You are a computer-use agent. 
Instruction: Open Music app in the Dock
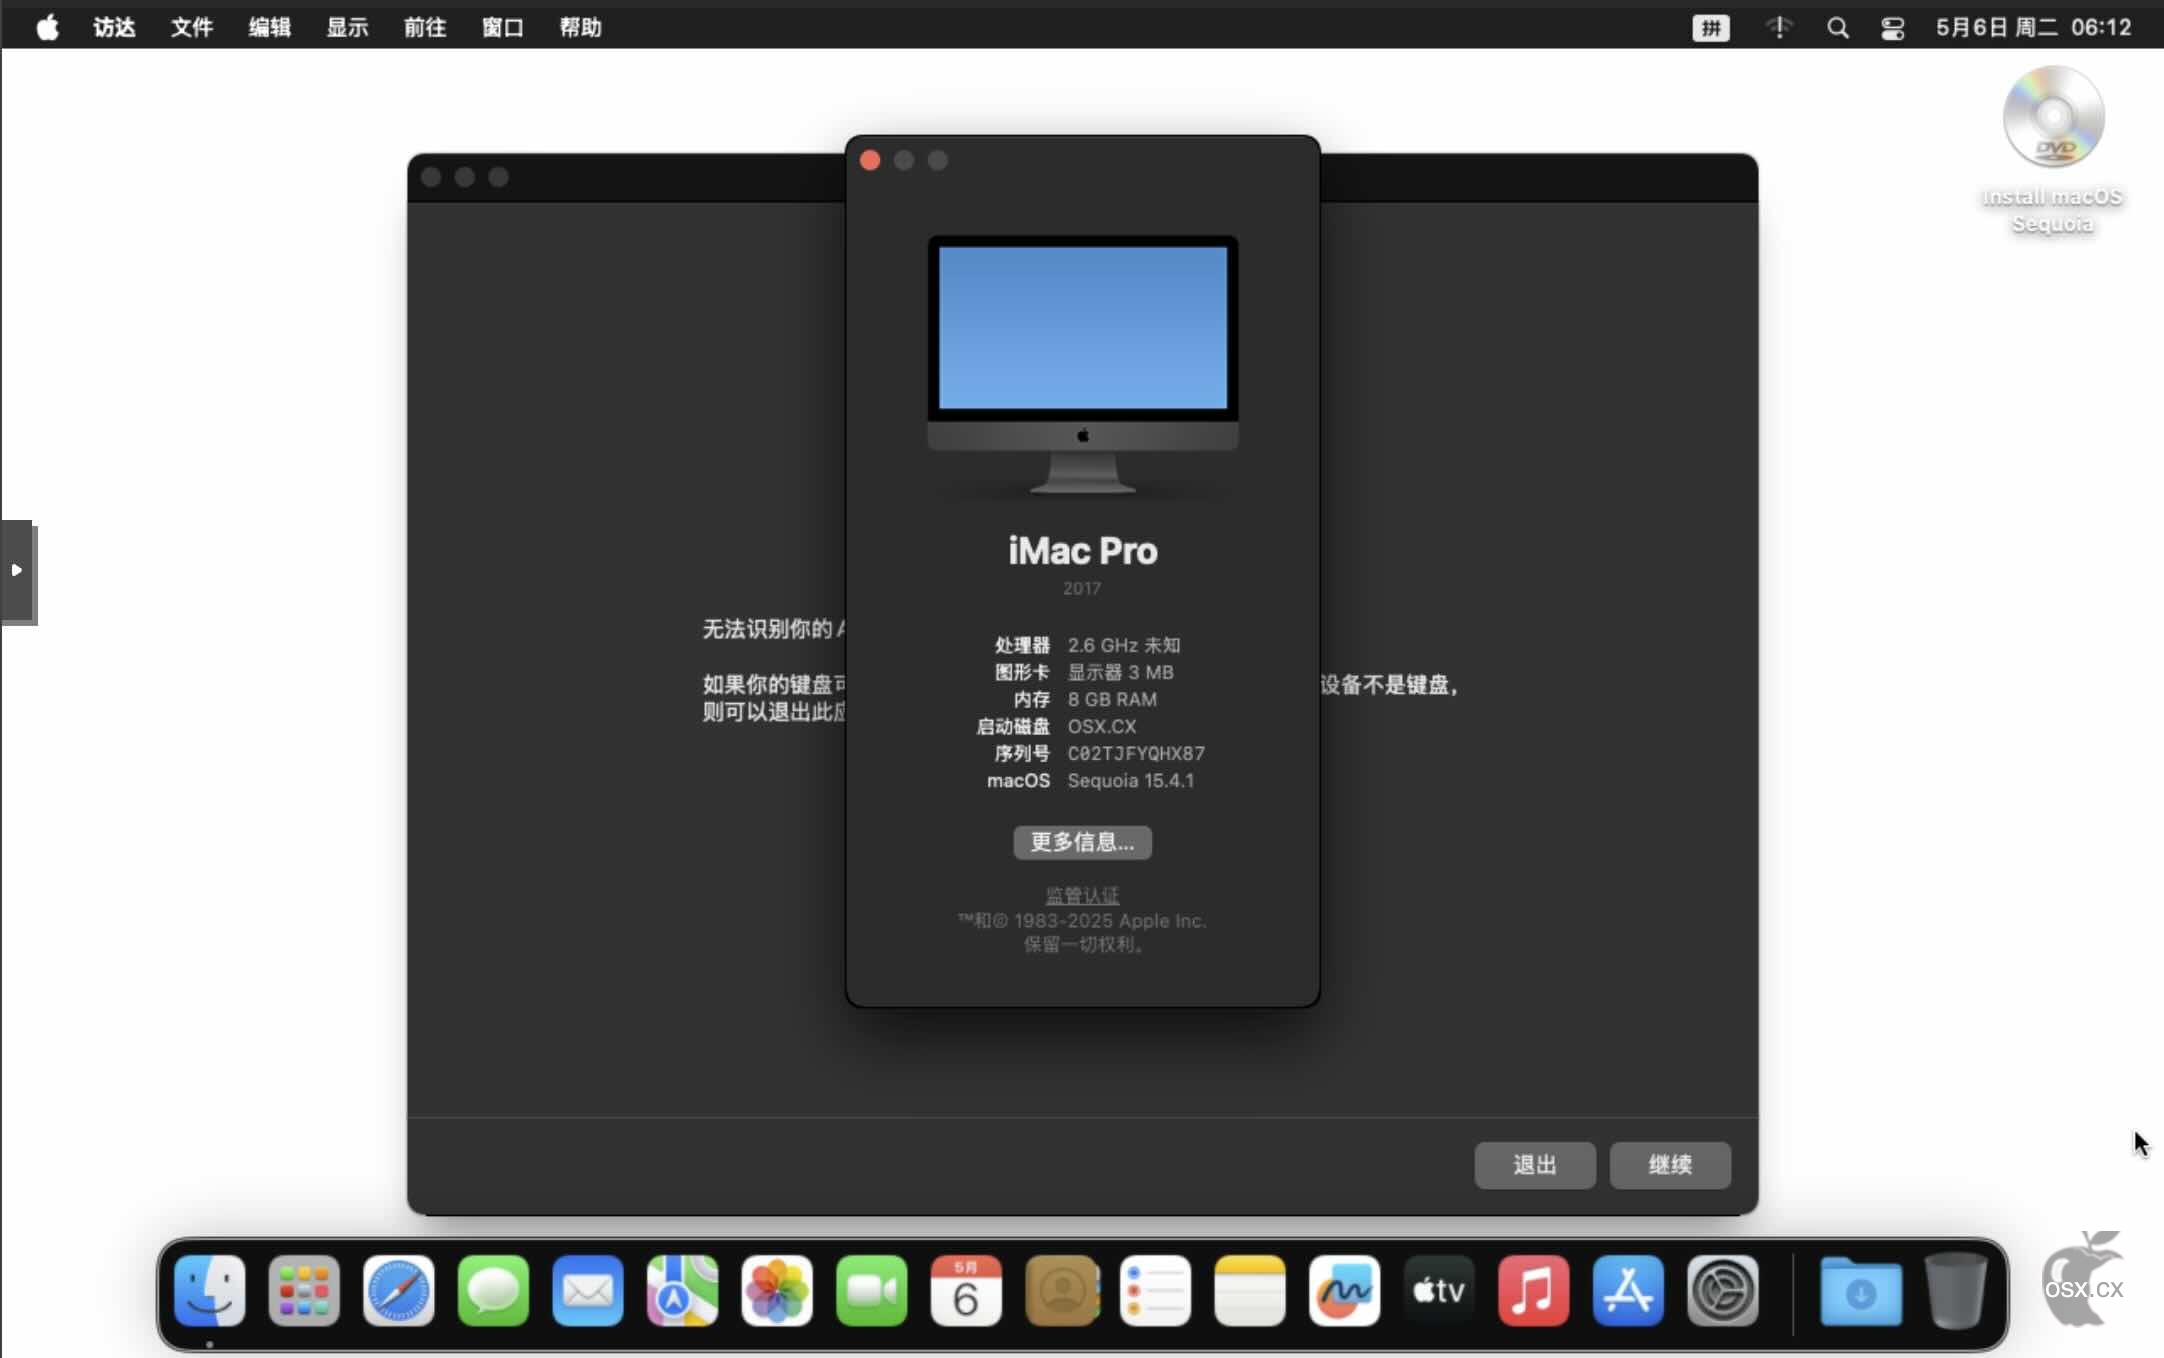pyautogui.click(x=1534, y=1291)
